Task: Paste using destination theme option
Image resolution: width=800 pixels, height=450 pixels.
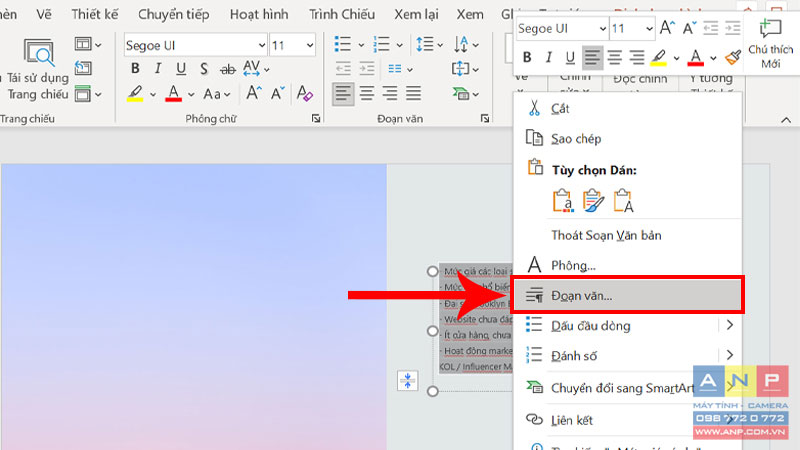Action: coord(562,201)
